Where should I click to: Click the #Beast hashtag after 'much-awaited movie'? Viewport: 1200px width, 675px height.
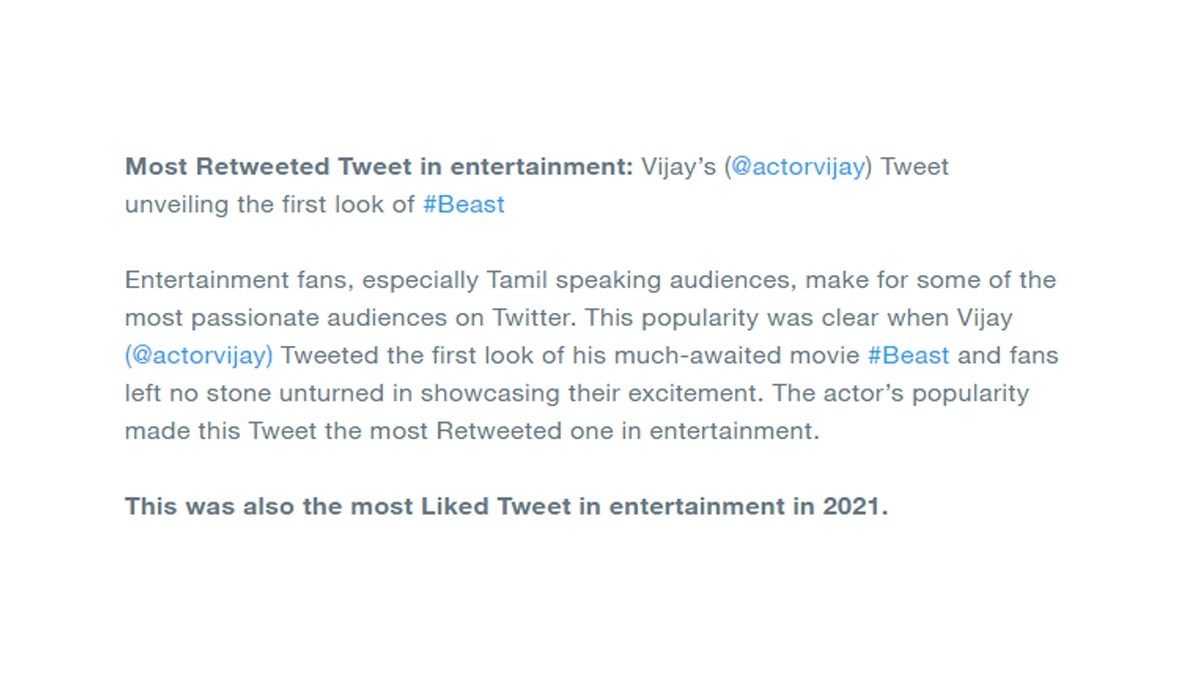coord(909,355)
